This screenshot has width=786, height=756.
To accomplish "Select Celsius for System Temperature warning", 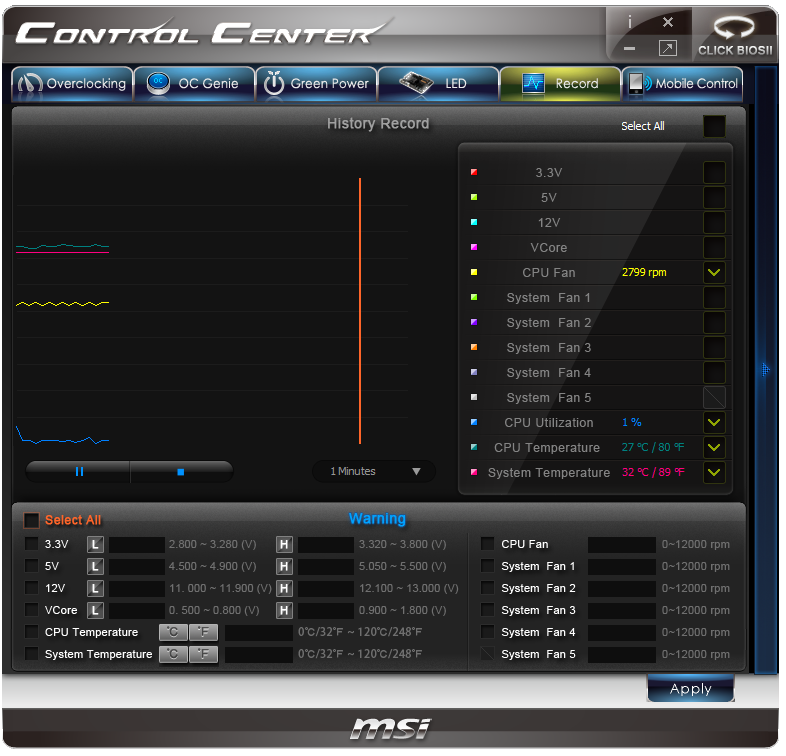I will tap(173, 655).
